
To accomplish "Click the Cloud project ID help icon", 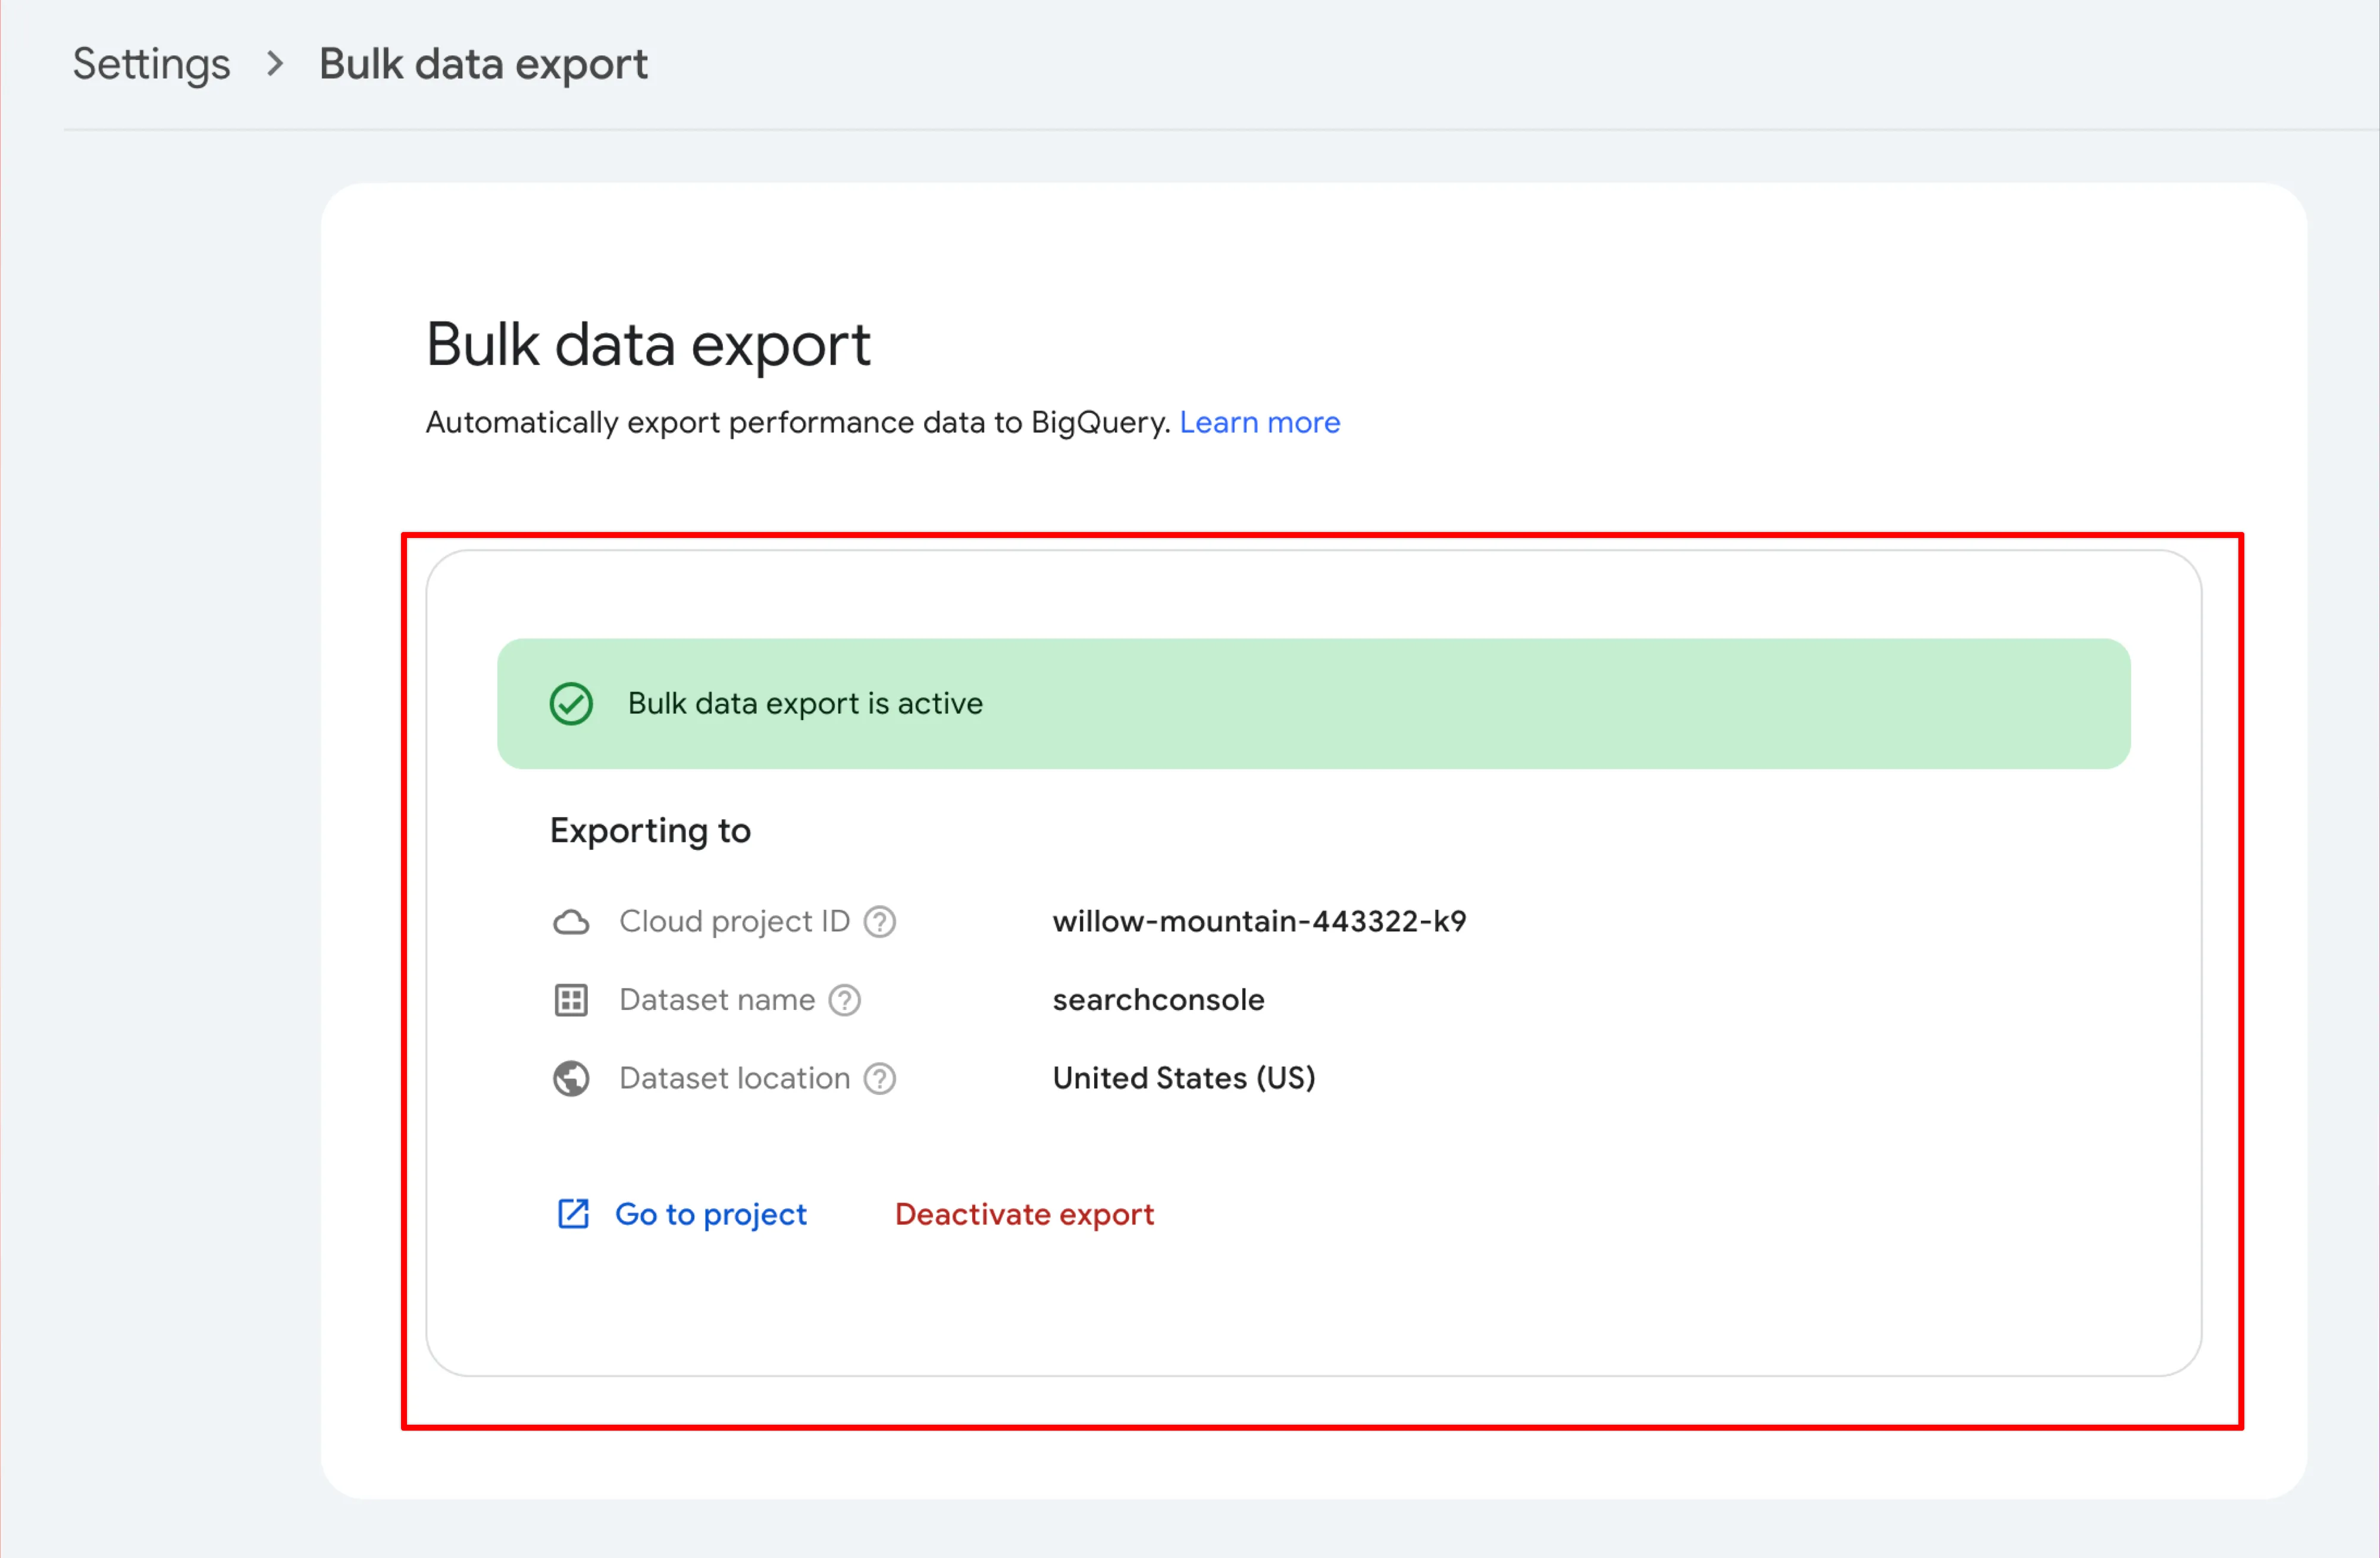I will click(879, 921).
